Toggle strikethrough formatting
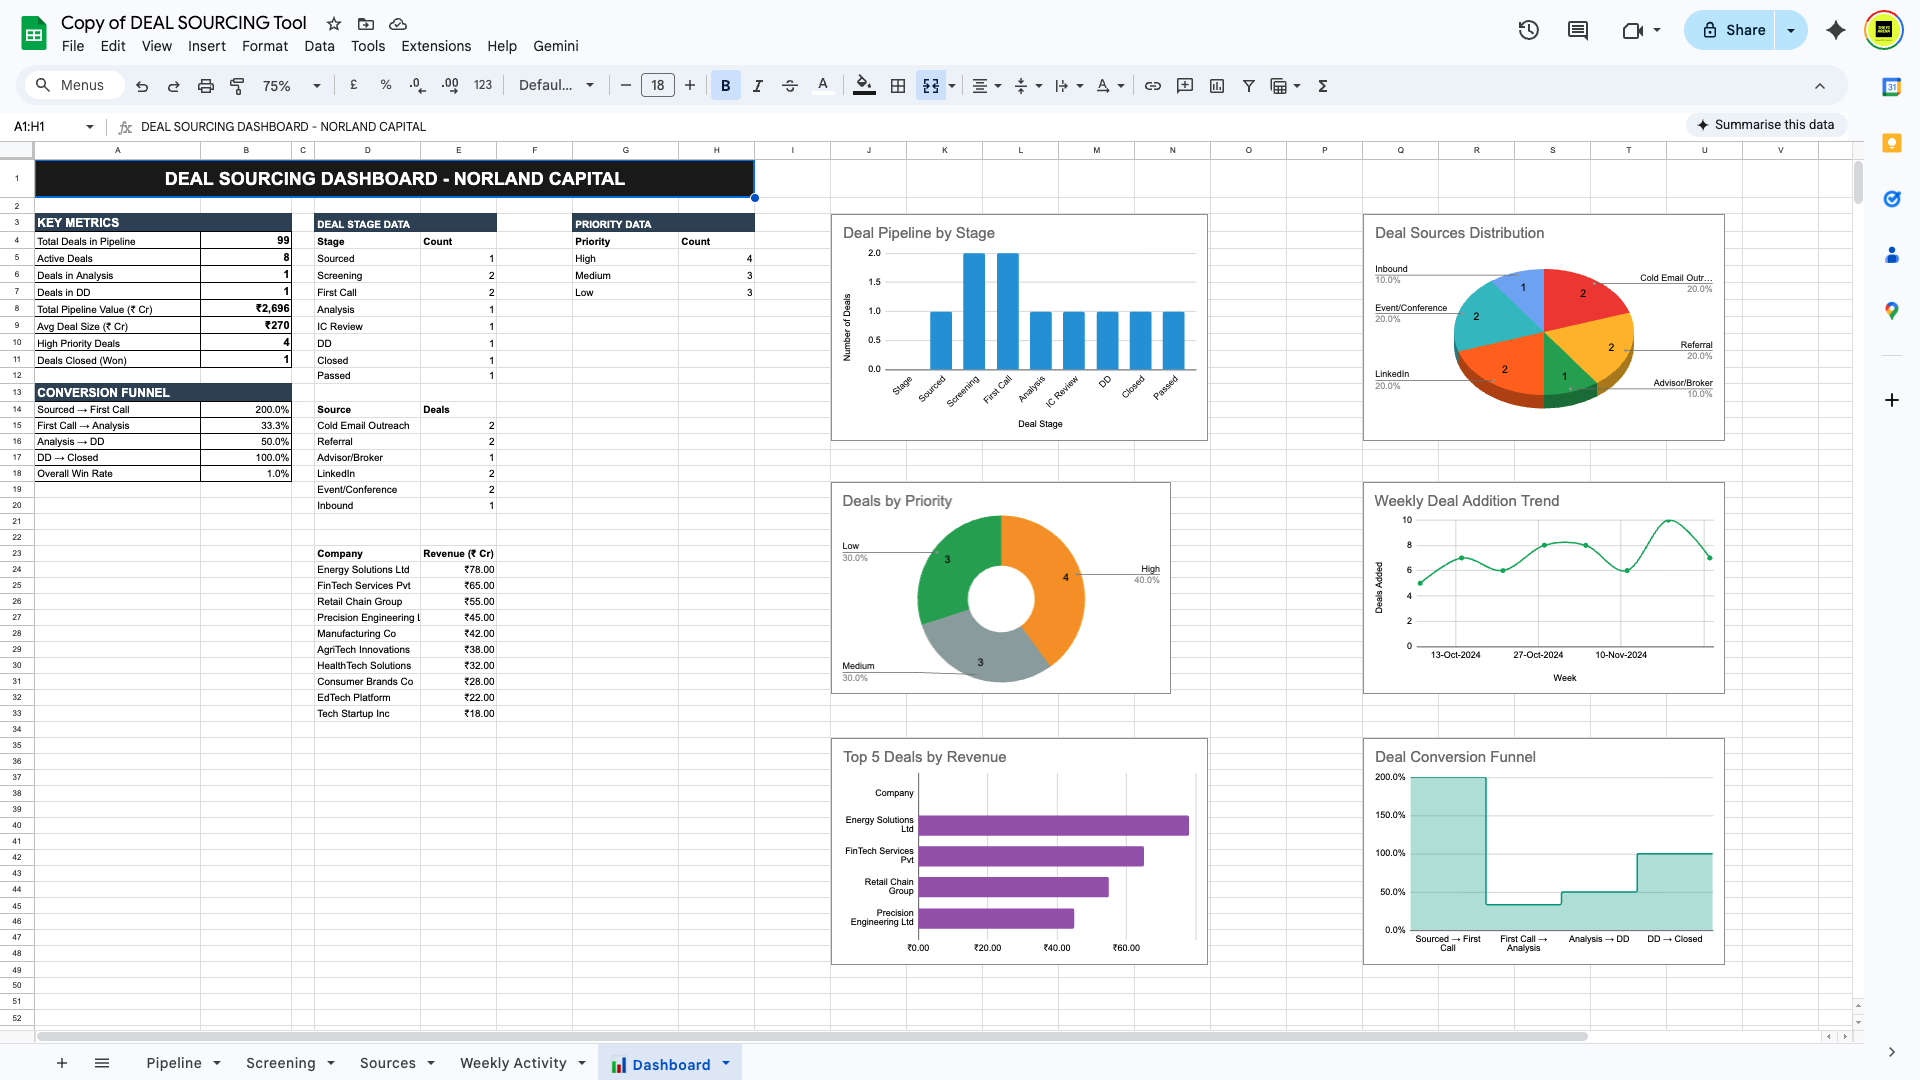 pos(790,86)
